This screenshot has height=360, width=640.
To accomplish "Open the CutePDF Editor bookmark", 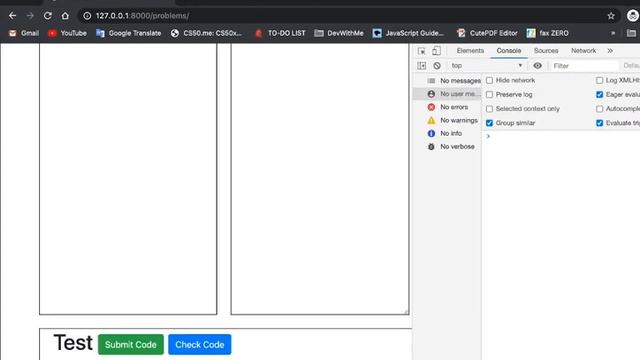I will [487, 33].
